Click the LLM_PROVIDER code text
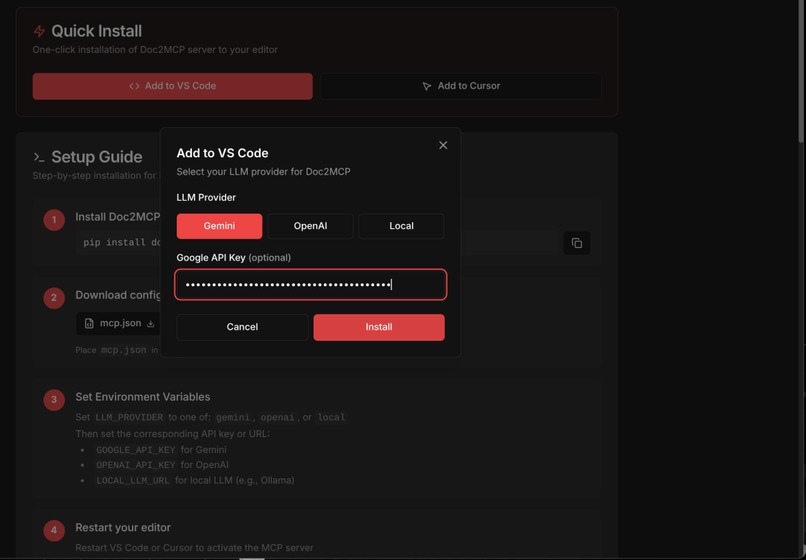 [130, 418]
